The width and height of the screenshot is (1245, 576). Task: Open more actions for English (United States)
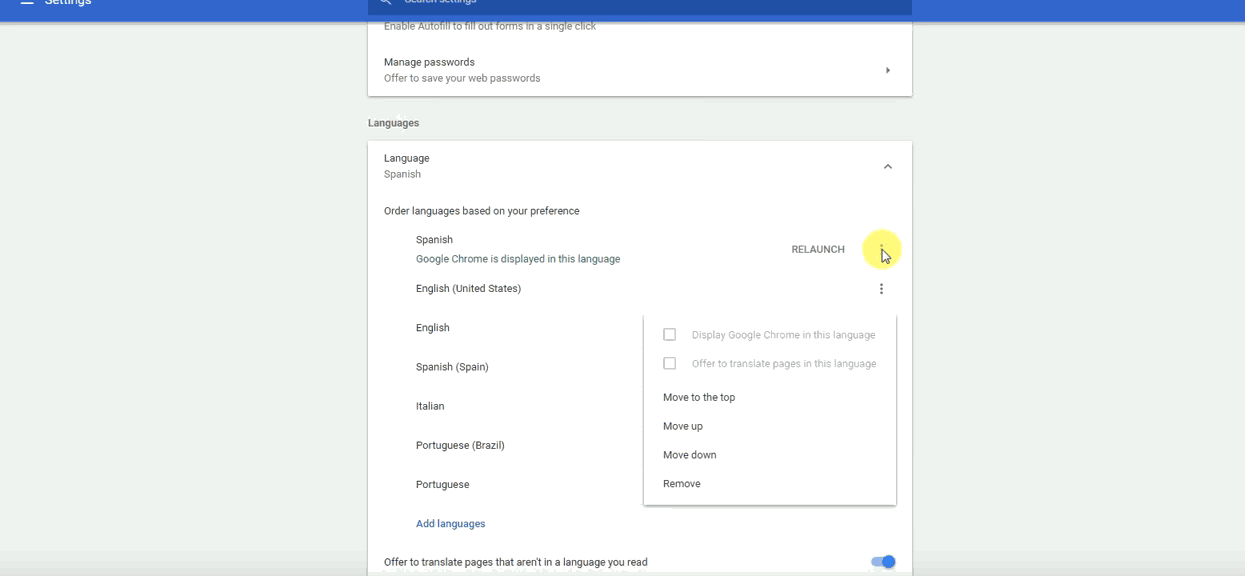[x=881, y=289]
